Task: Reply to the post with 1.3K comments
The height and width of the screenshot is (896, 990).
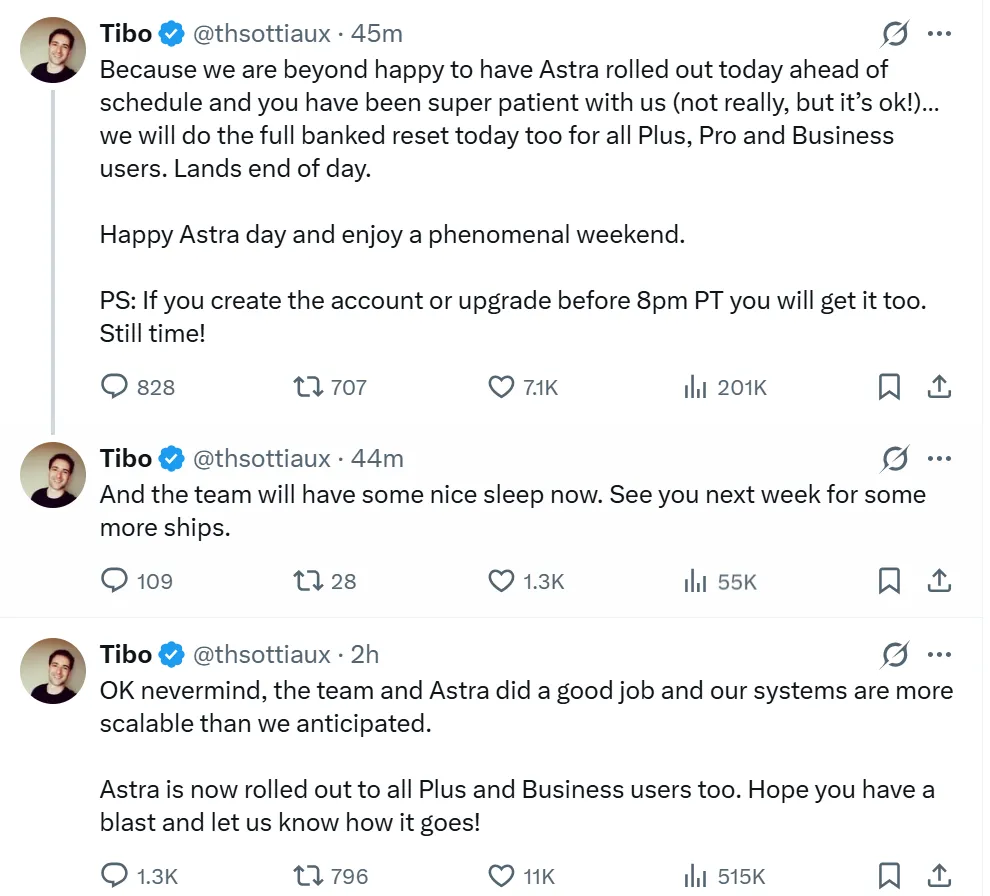Action: pos(139,876)
